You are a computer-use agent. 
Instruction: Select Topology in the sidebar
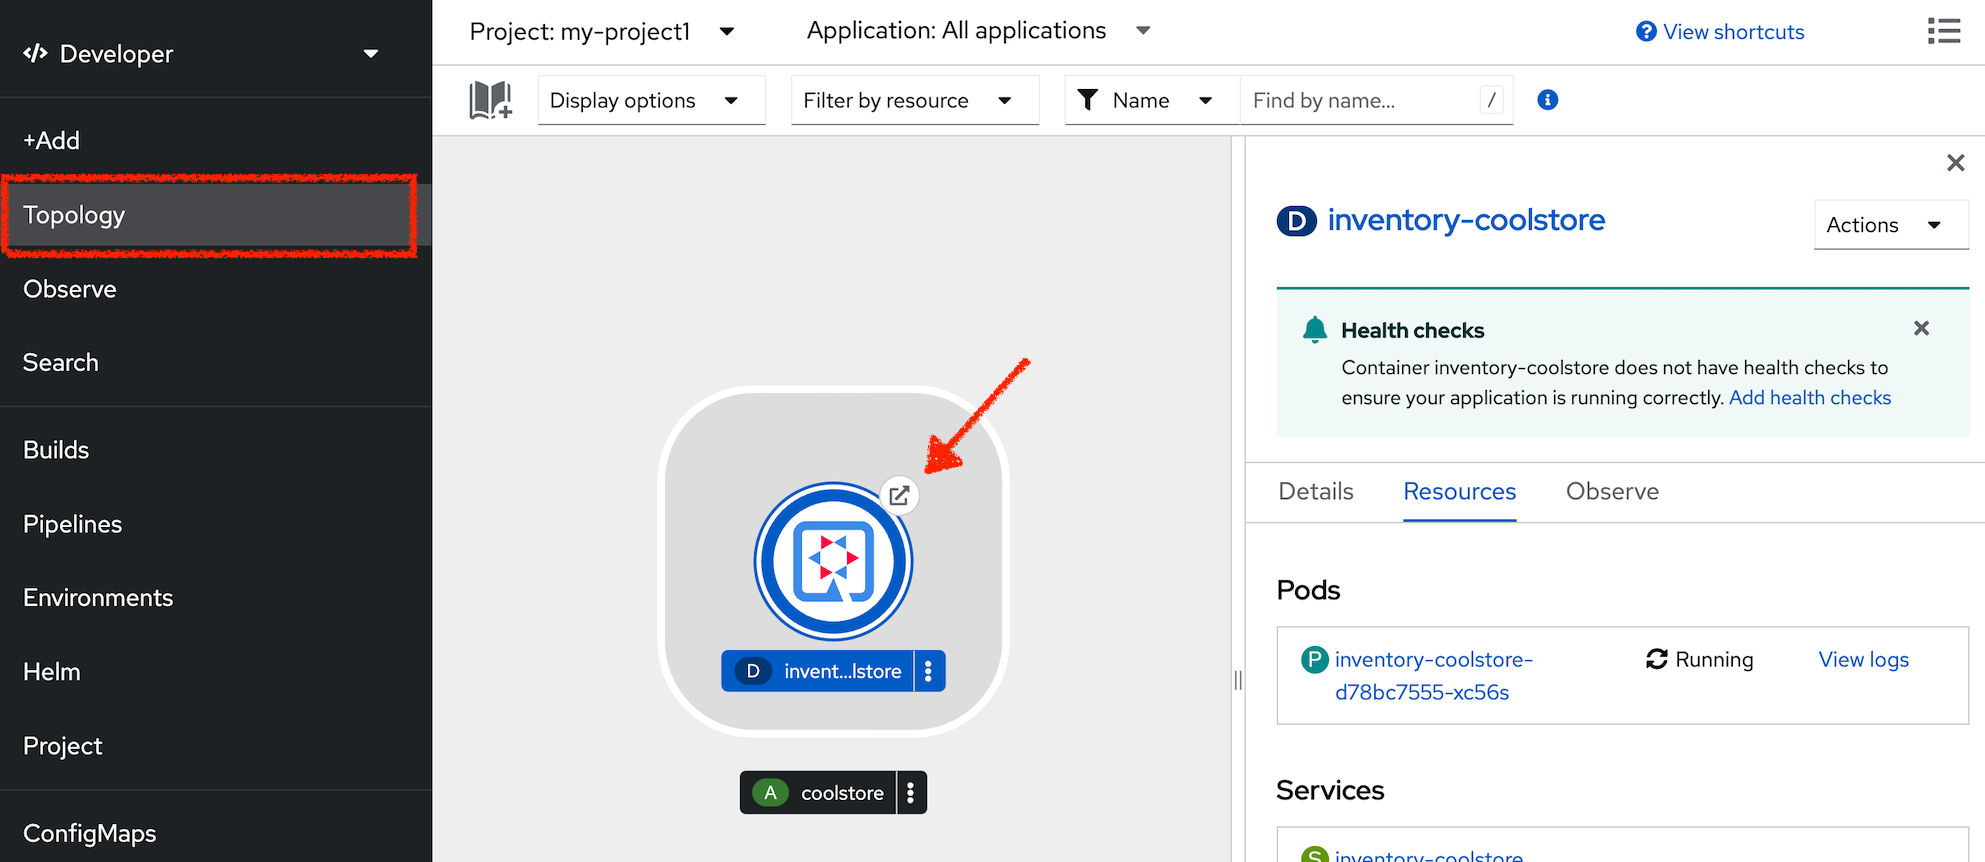click(216, 215)
